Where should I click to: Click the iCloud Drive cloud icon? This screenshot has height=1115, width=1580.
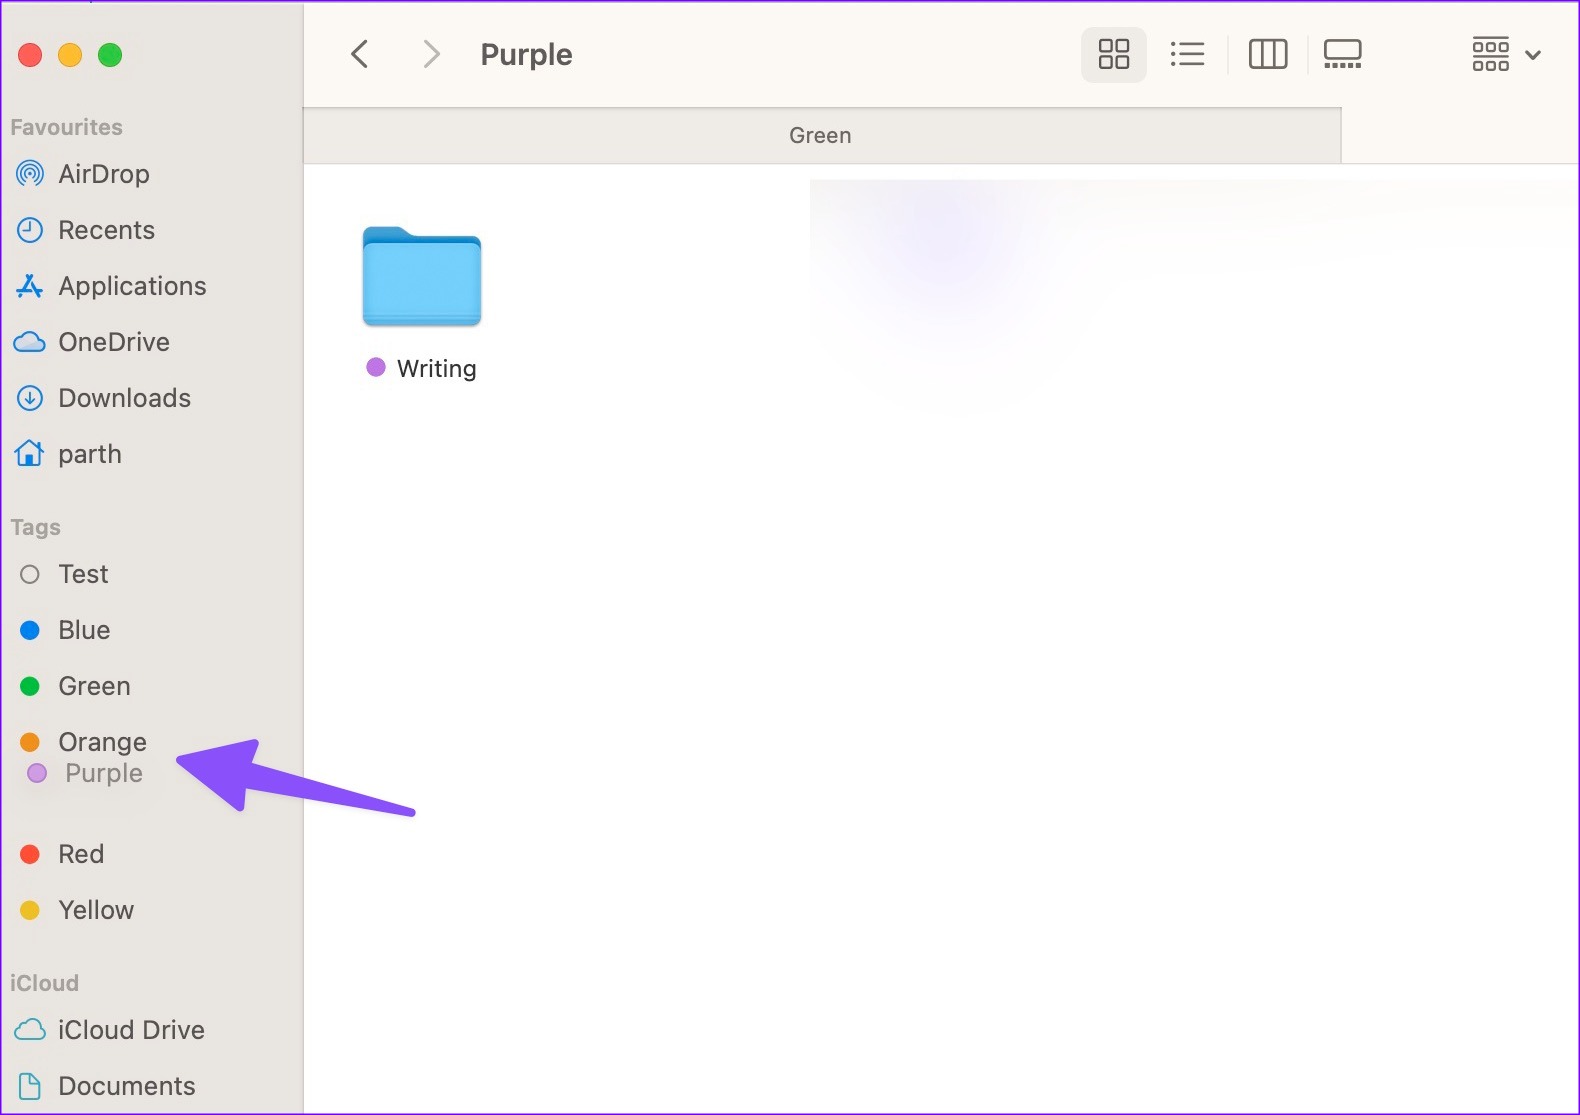(x=30, y=1030)
